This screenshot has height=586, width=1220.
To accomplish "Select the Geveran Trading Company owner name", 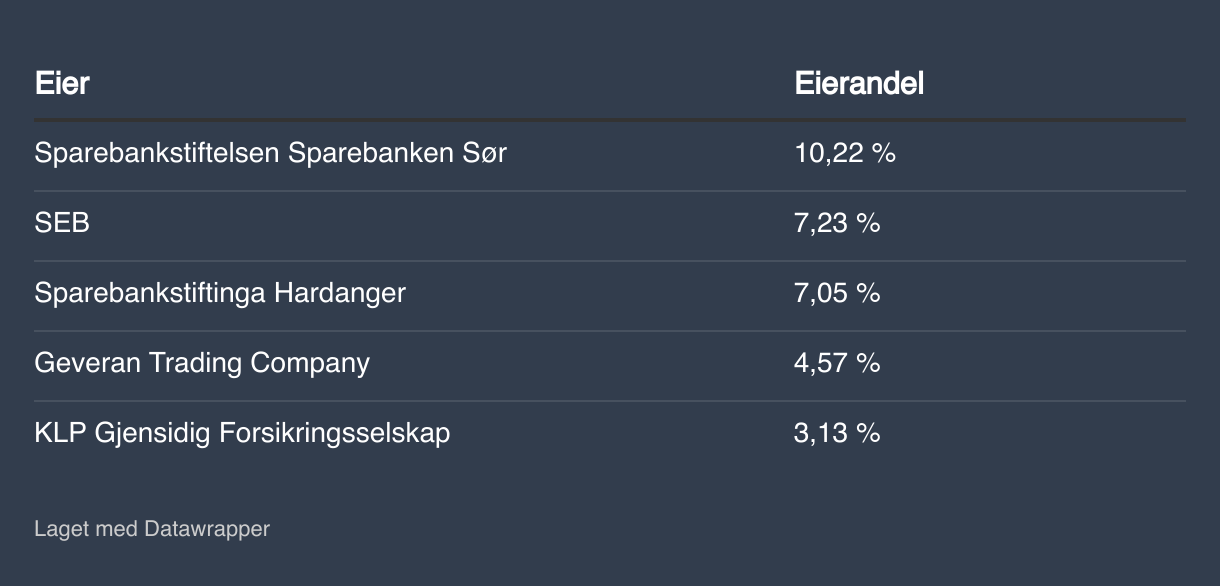I will pos(202,362).
